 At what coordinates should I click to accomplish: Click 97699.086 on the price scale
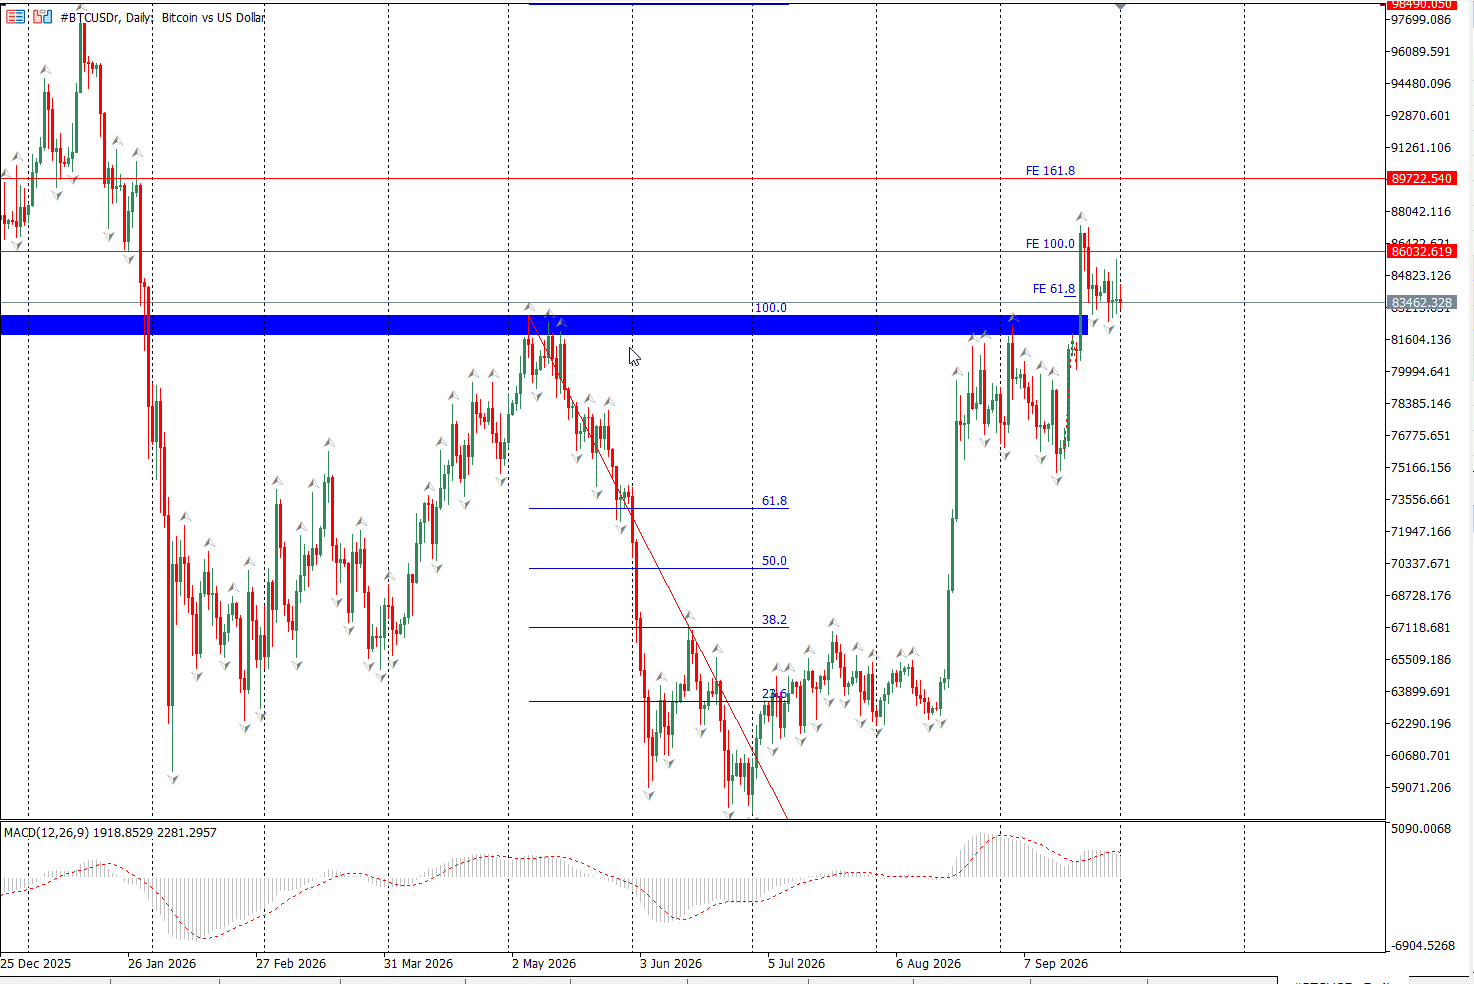coord(1420,20)
